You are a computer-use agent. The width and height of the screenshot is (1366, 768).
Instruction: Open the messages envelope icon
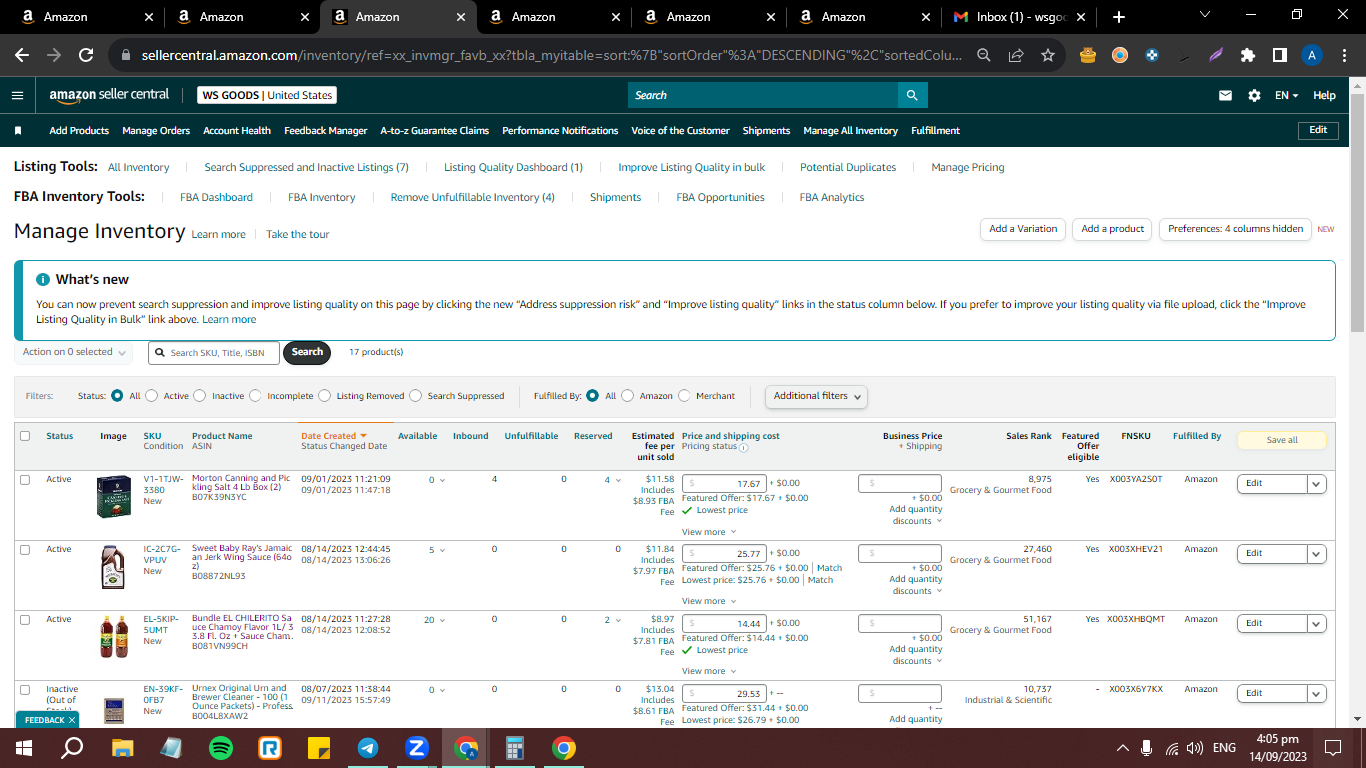[x=1225, y=95]
